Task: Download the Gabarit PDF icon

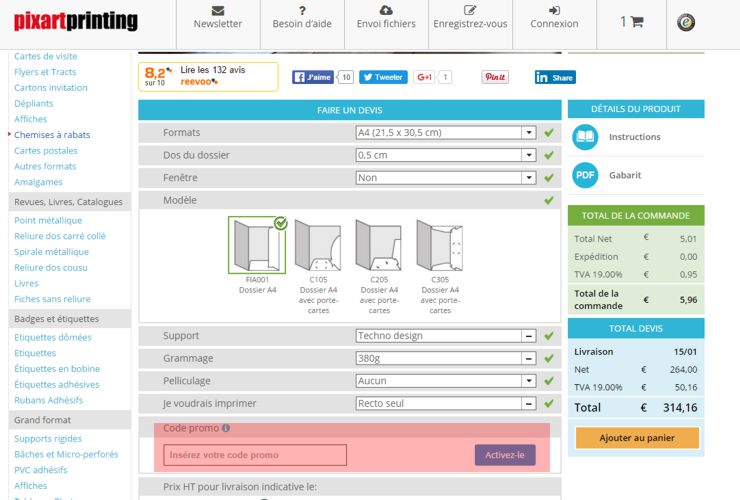Action: pyautogui.click(x=585, y=175)
